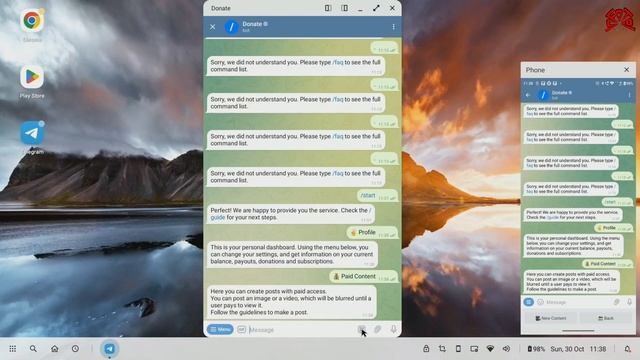Screen dimensions: 640x360
Task: Open Donate bot avatar in Phone window
Action: coord(543,95)
